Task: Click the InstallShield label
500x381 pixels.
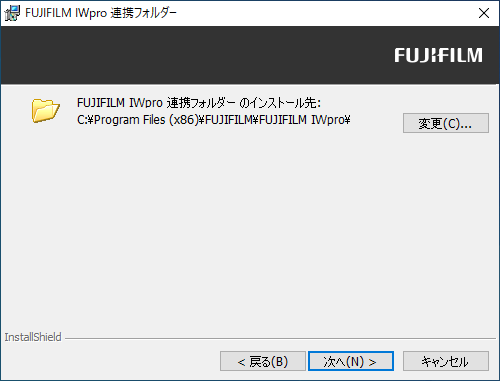Action: pyautogui.click(x=33, y=337)
